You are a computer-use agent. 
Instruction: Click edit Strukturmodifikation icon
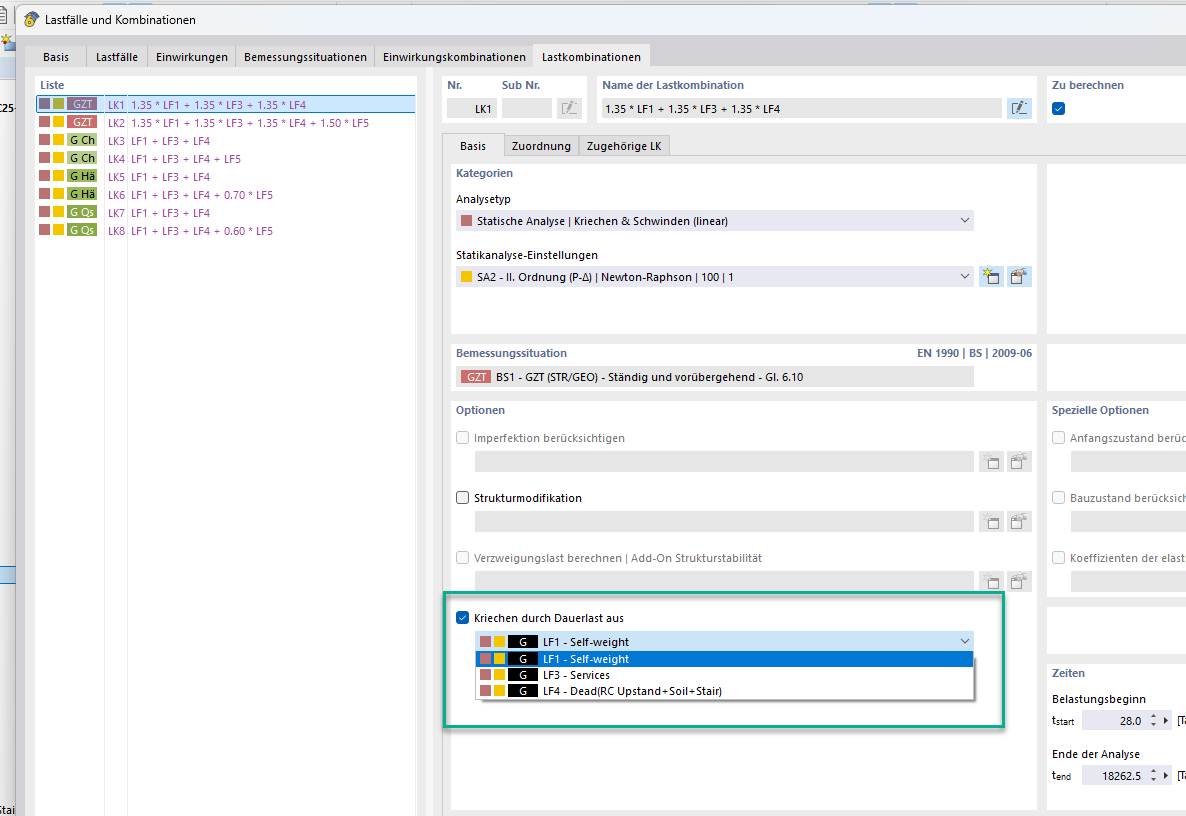pyautogui.click(x=1019, y=521)
